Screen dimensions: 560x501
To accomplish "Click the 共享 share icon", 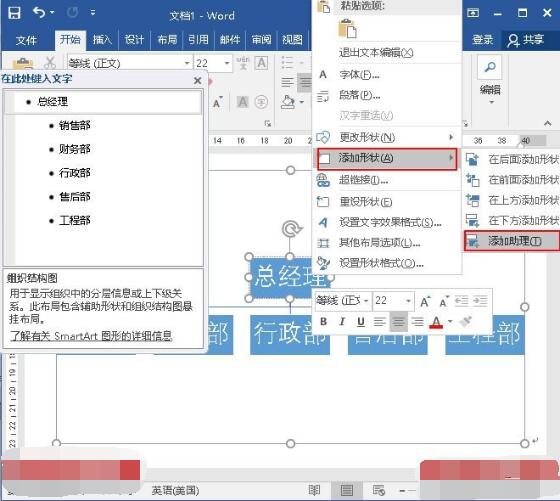I will click(513, 40).
